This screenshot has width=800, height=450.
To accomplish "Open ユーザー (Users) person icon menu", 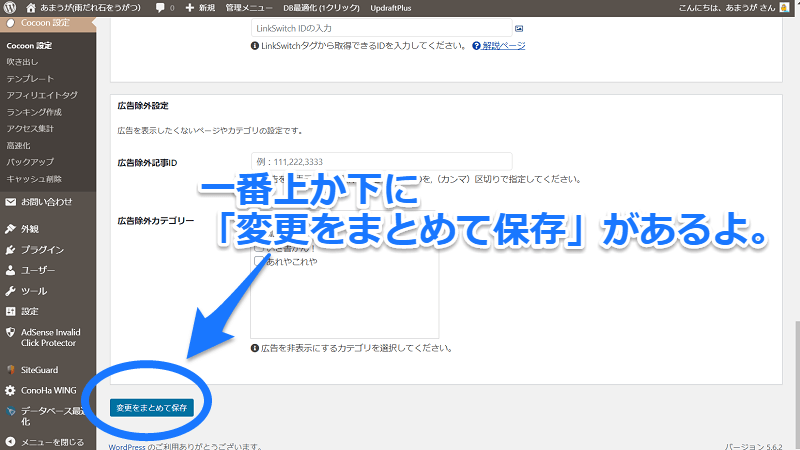I will click(x=12, y=270).
